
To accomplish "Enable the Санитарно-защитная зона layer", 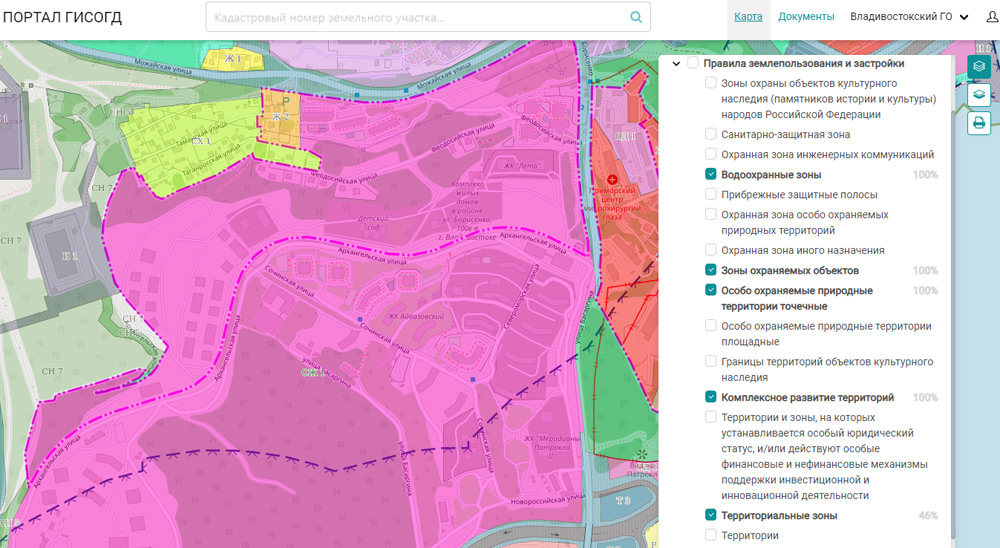I will [x=710, y=133].
